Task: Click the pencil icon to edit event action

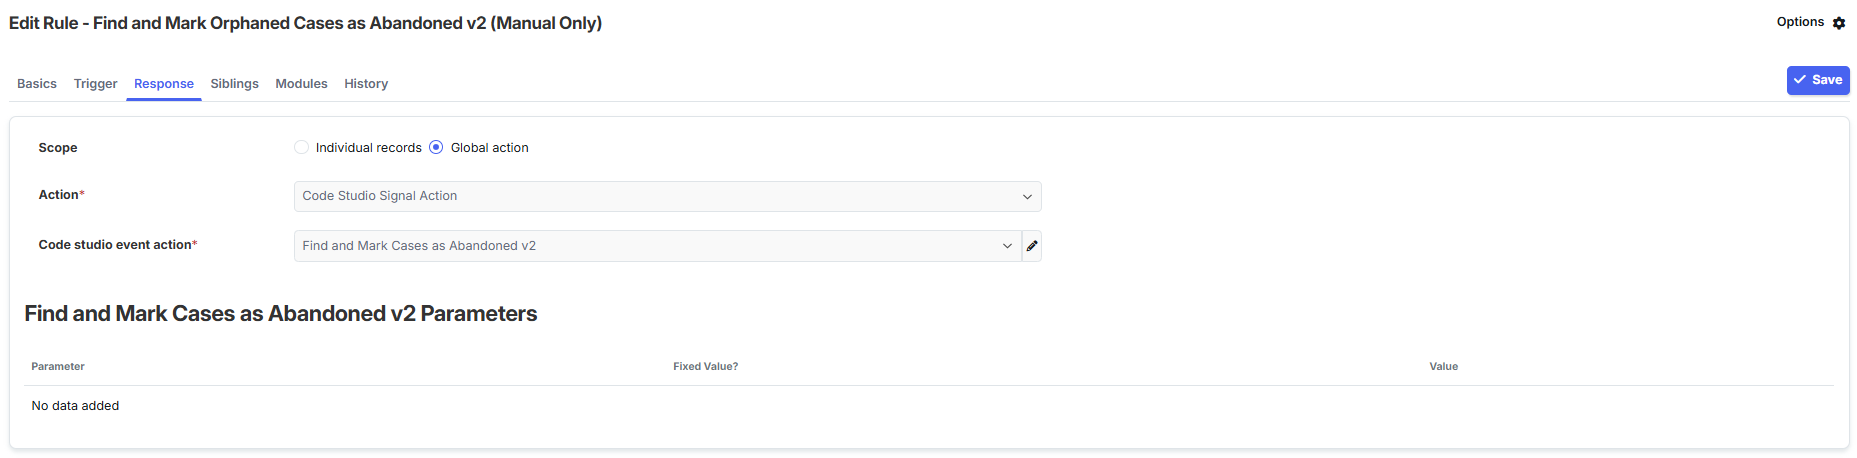Action: (x=1032, y=246)
